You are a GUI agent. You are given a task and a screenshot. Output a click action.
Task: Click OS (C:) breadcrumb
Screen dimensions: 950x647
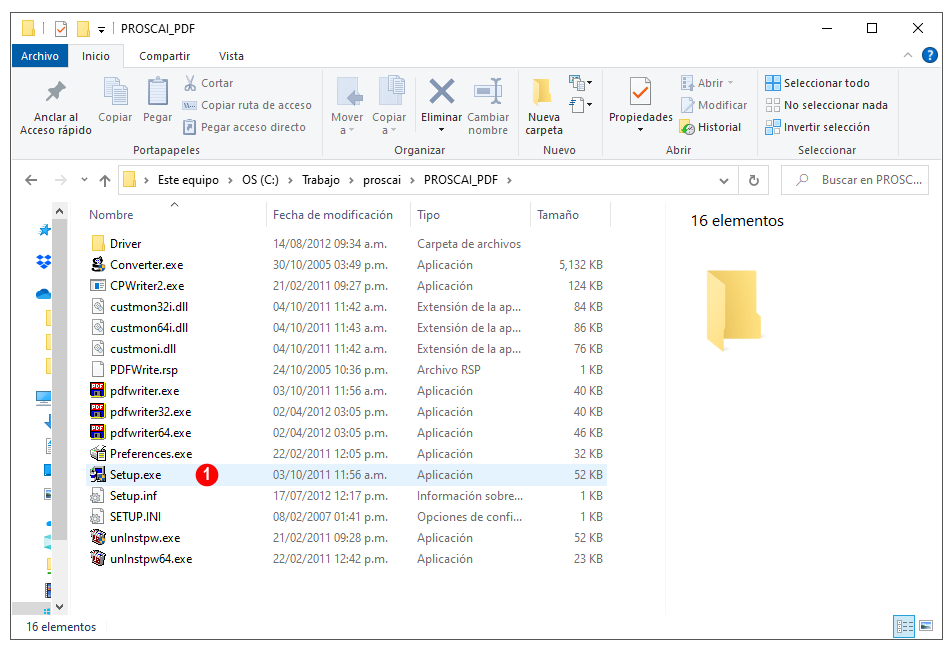point(261,180)
